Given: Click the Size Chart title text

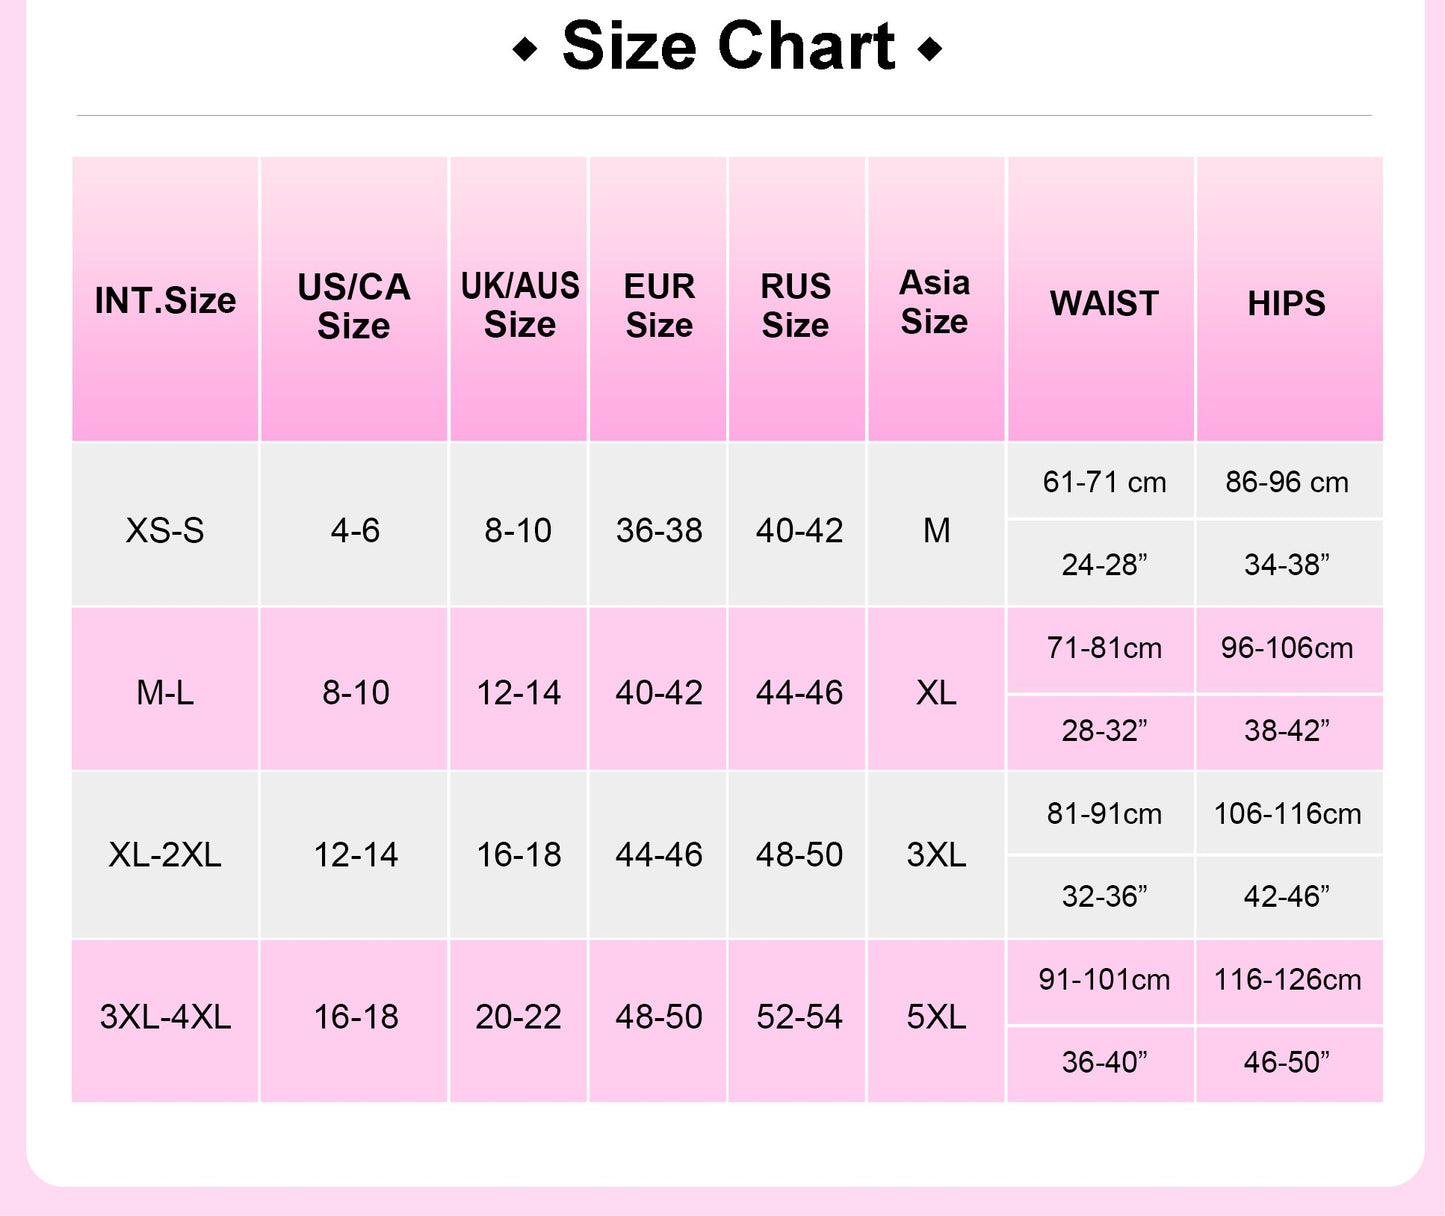Looking at the screenshot, I should (728, 46).
